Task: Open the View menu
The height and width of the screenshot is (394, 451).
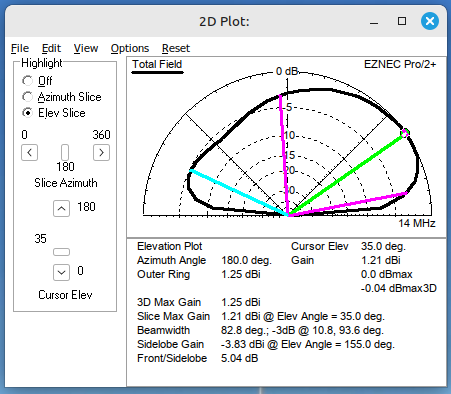Action: (x=86, y=48)
